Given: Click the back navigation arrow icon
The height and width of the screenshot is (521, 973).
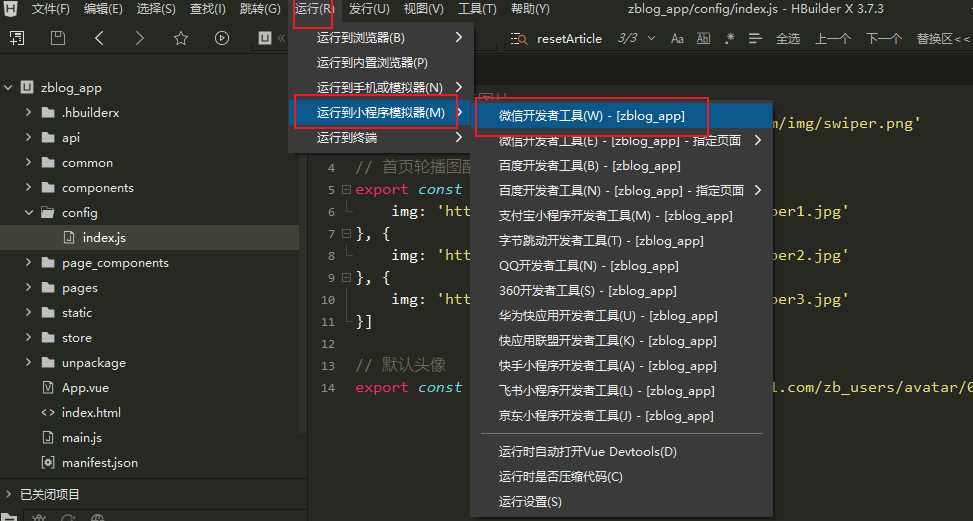Looking at the screenshot, I should (x=99, y=38).
